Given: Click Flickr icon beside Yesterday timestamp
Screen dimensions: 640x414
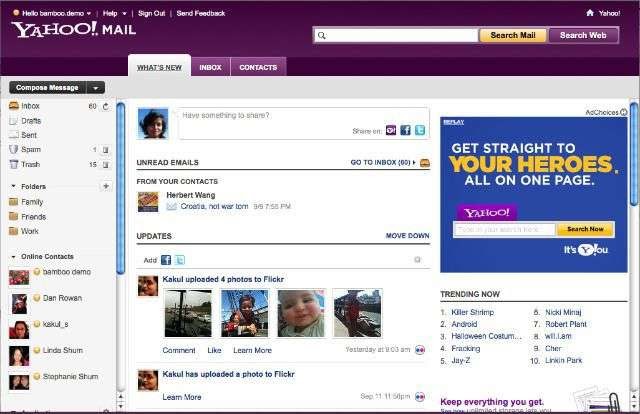Looking at the screenshot, I should (420, 350).
